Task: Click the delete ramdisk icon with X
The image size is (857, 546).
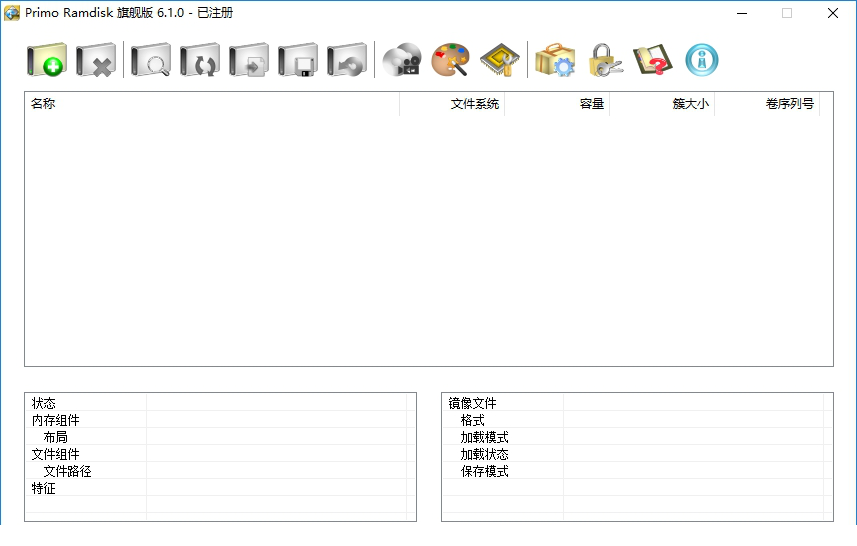Action: coord(96,60)
